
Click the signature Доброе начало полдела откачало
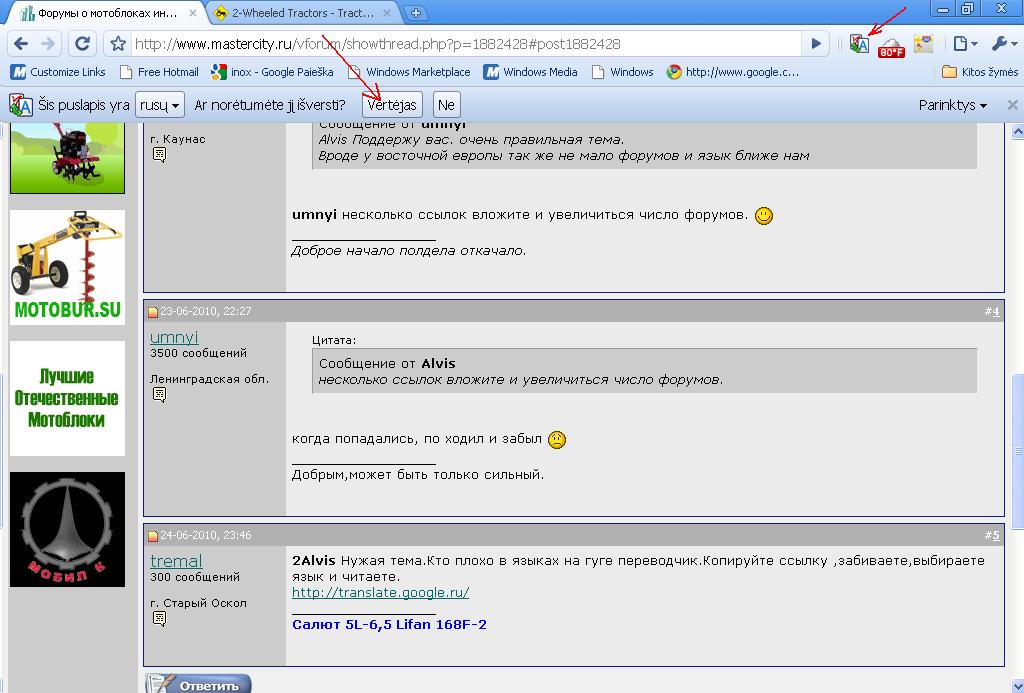(x=409, y=251)
